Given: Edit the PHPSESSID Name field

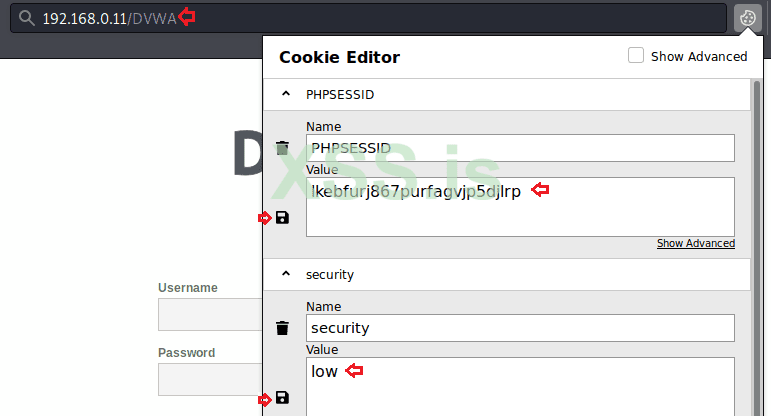Looking at the screenshot, I should 520,148.
